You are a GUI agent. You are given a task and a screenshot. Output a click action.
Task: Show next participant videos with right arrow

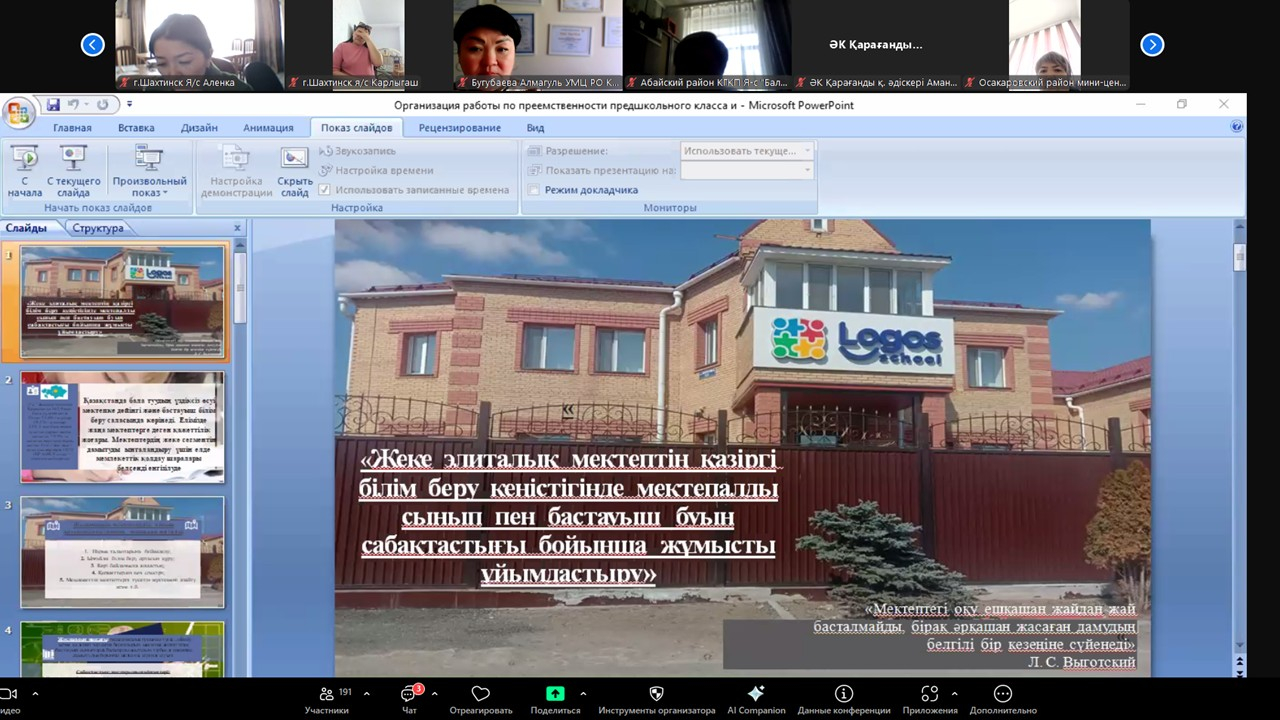tap(1152, 44)
